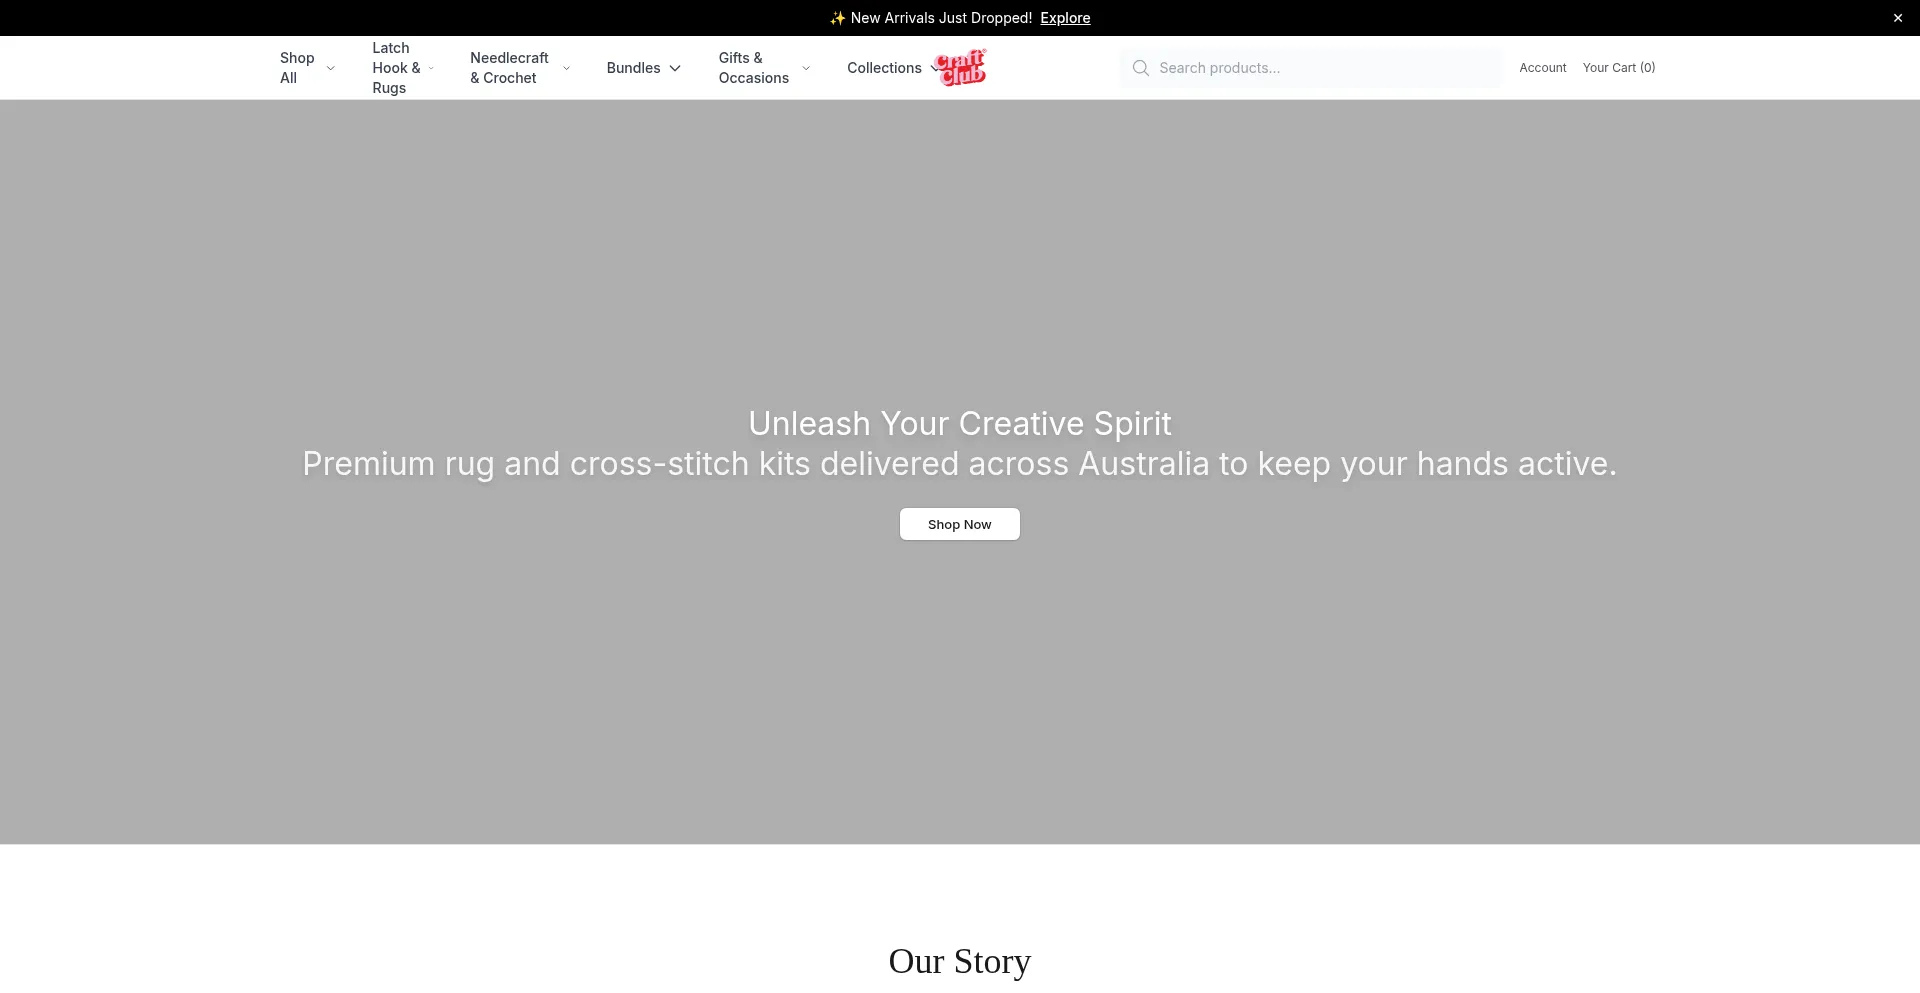The width and height of the screenshot is (1920, 993).
Task: Follow the Explore link in banner
Action: point(1065,18)
